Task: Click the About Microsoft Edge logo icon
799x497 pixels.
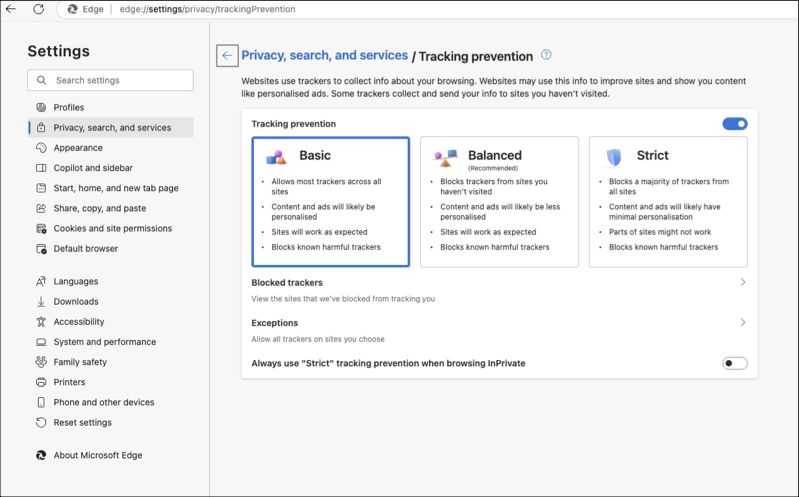Action: click(41, 455)
